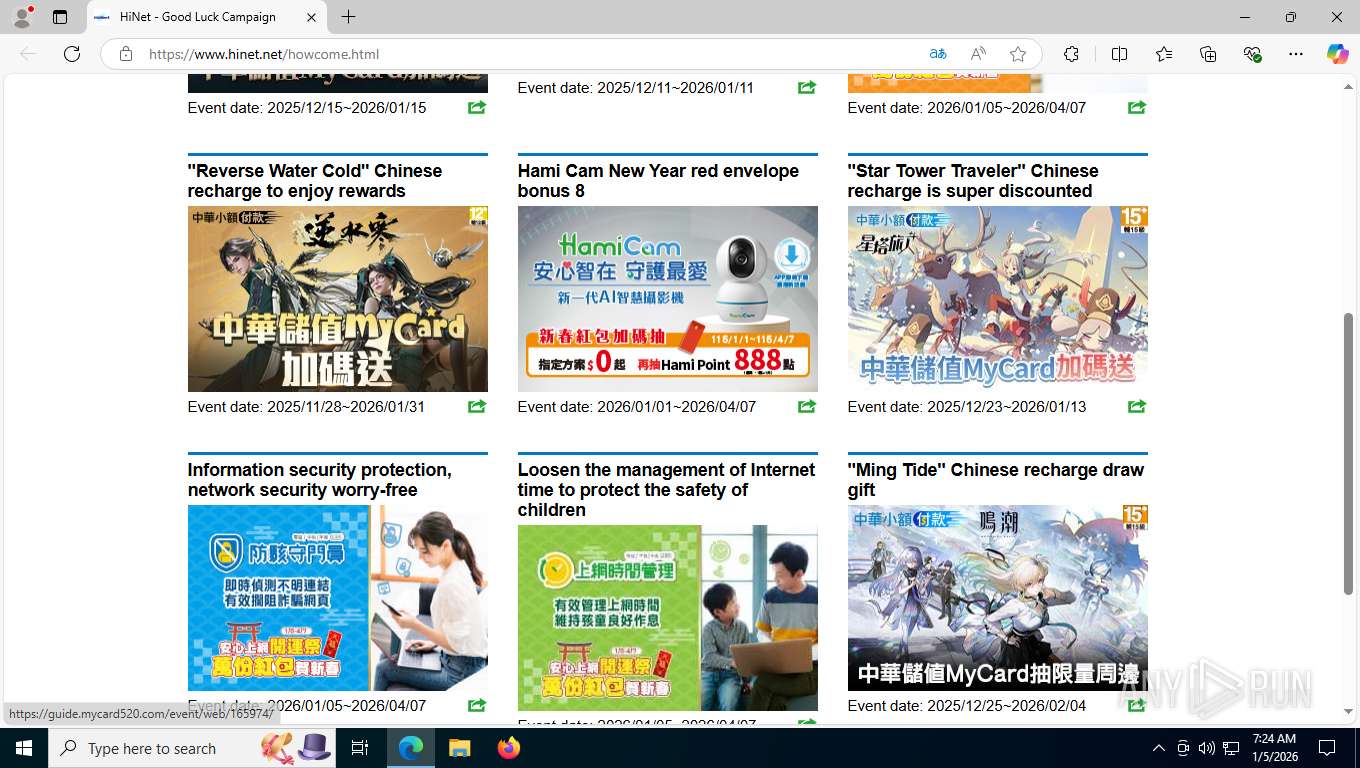1360x768 pixels.
Task: Open "Star Tower Traveler" recharge link
Action: tap(973, 181)
